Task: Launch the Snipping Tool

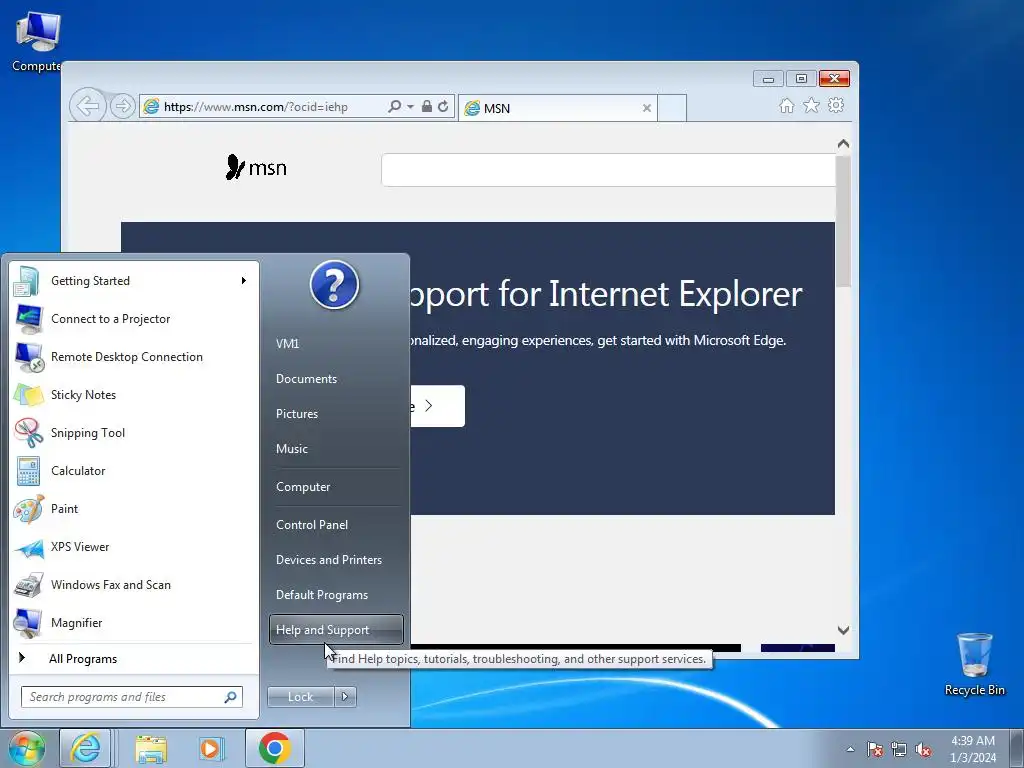Action: (x=134, y=432)
